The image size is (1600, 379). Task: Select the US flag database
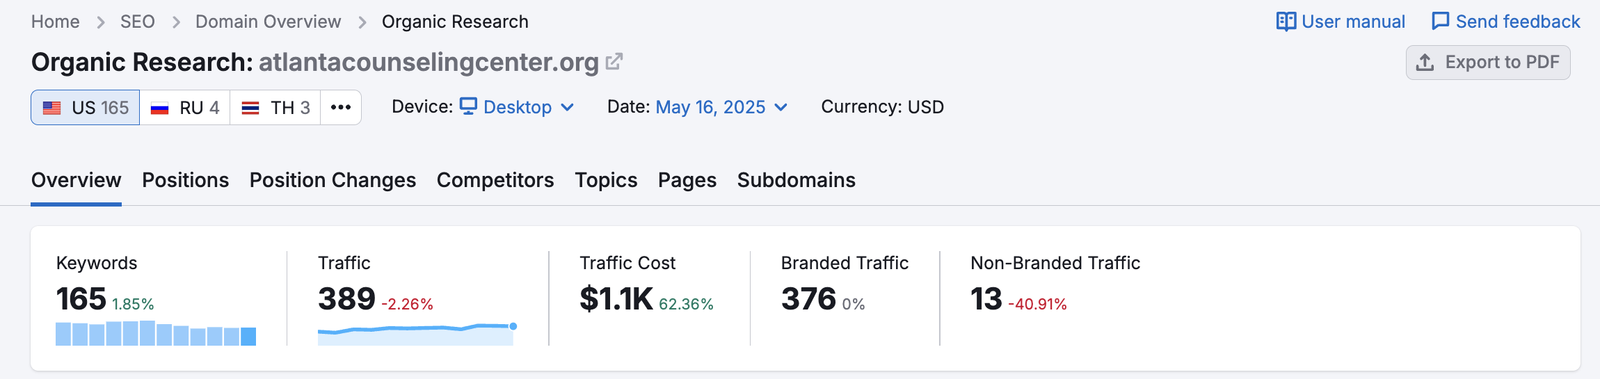coord(85,107)
